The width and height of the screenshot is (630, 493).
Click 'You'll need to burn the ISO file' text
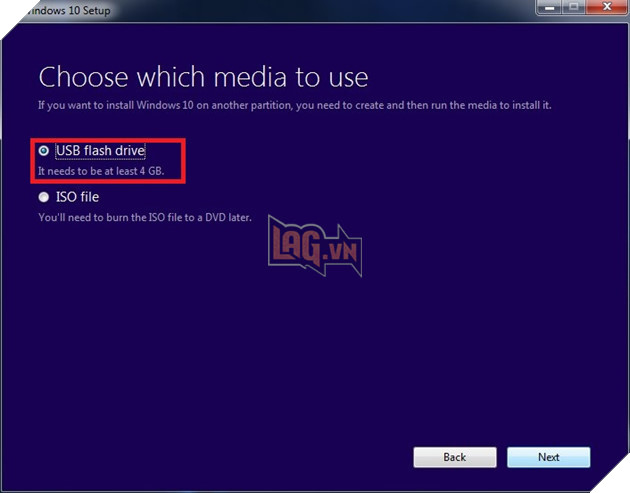click(145, 217)
